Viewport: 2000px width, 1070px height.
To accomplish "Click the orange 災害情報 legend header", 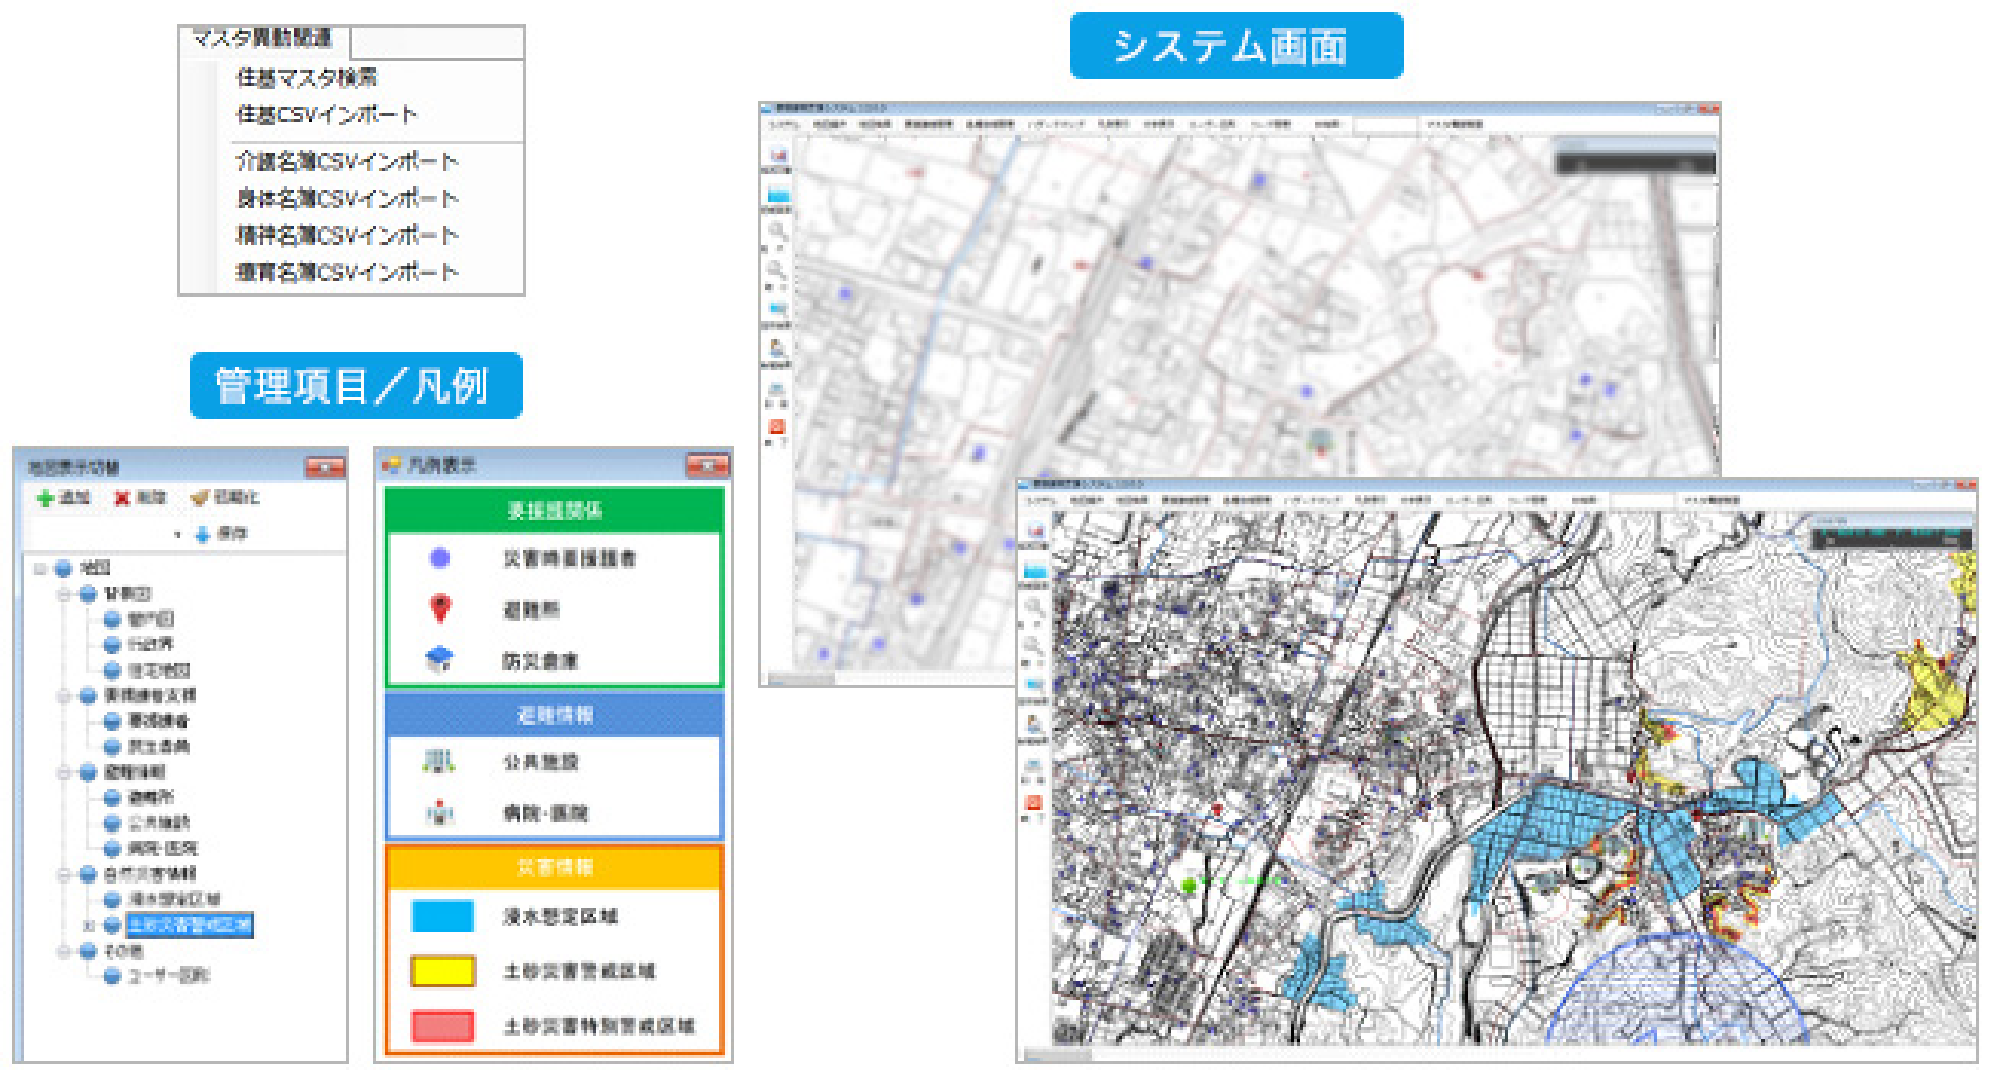I will click(x=554, y=867).
